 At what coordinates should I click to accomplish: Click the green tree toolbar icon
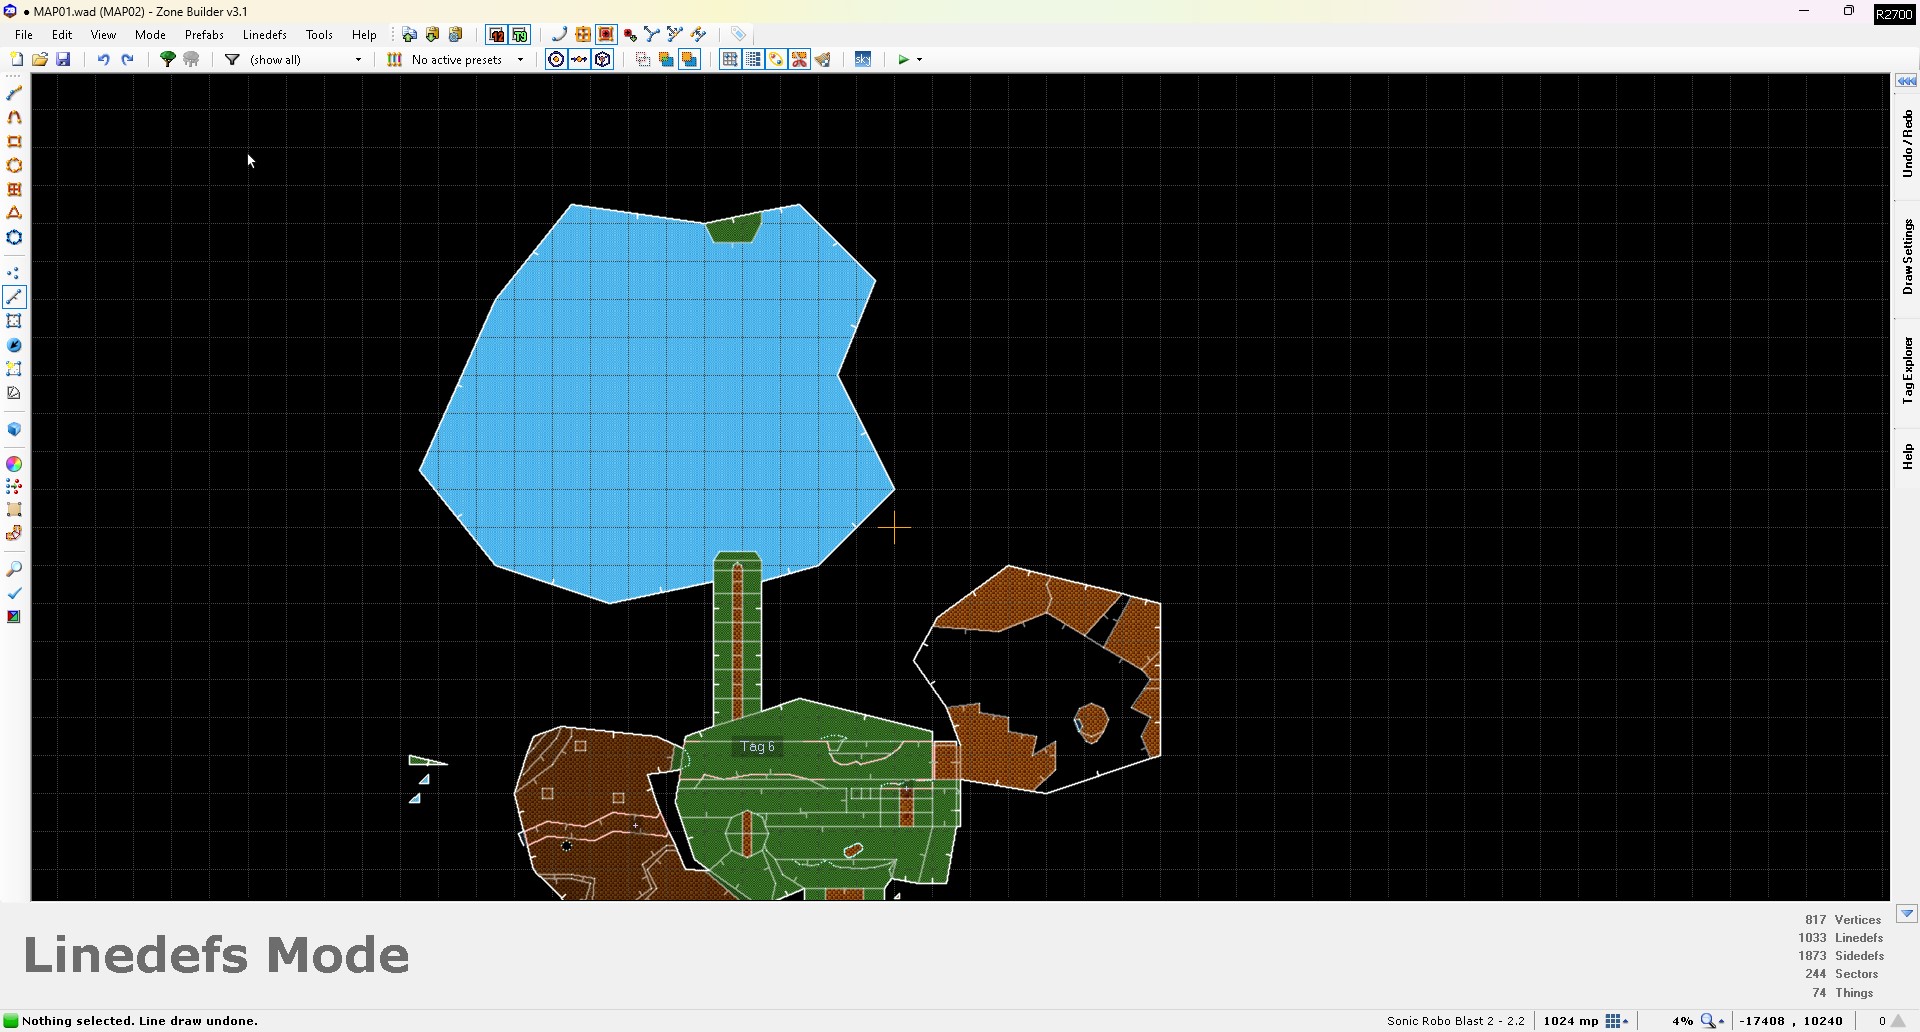[168, 60]
